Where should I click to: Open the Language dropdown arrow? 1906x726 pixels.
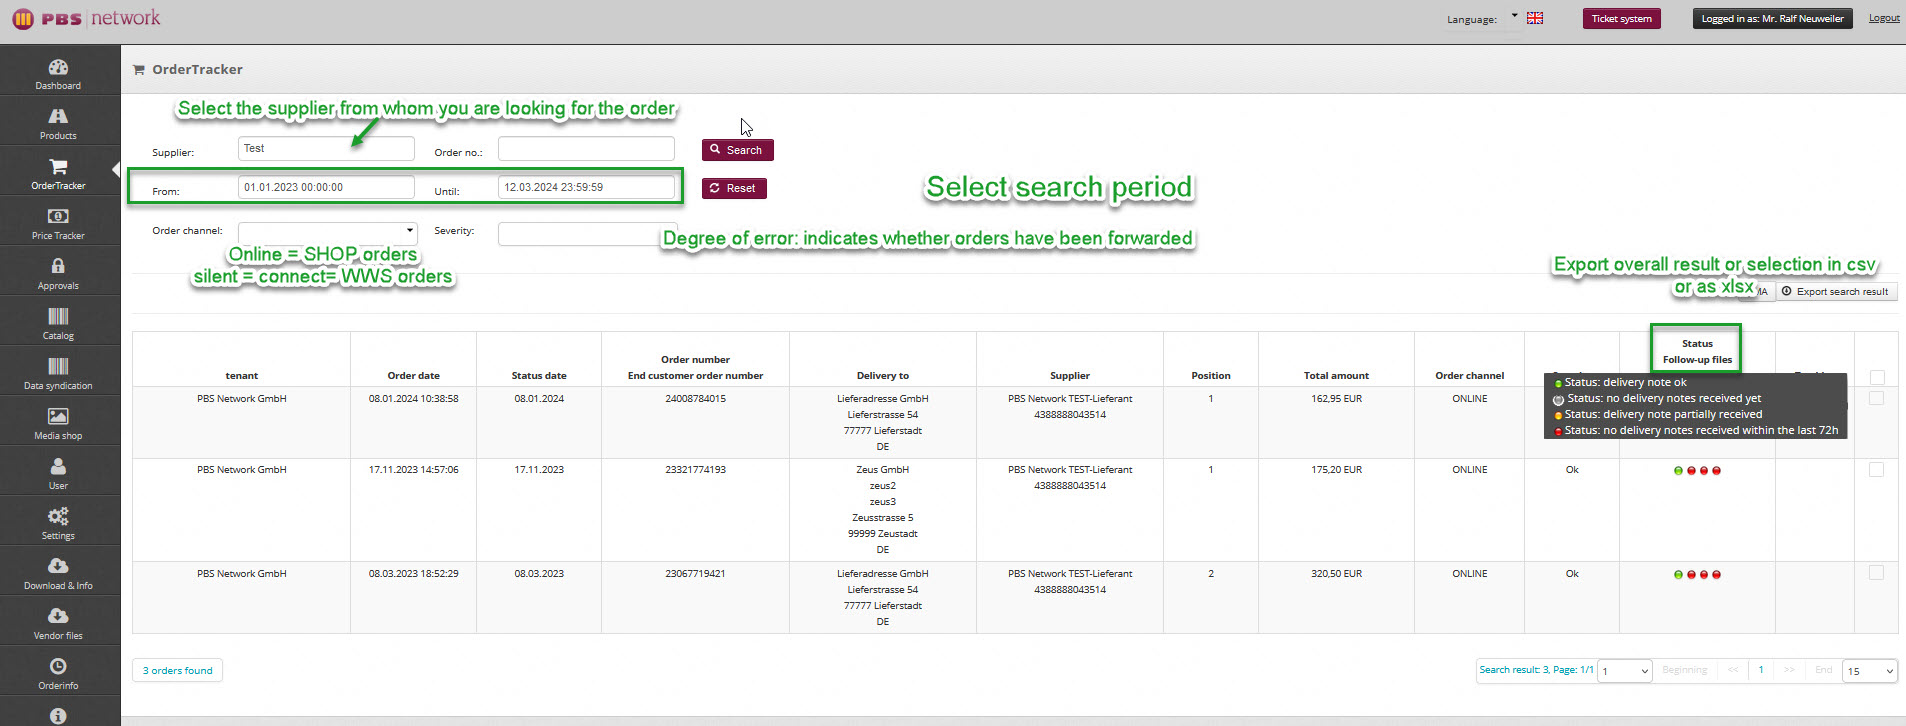[x=1514, y=16]
